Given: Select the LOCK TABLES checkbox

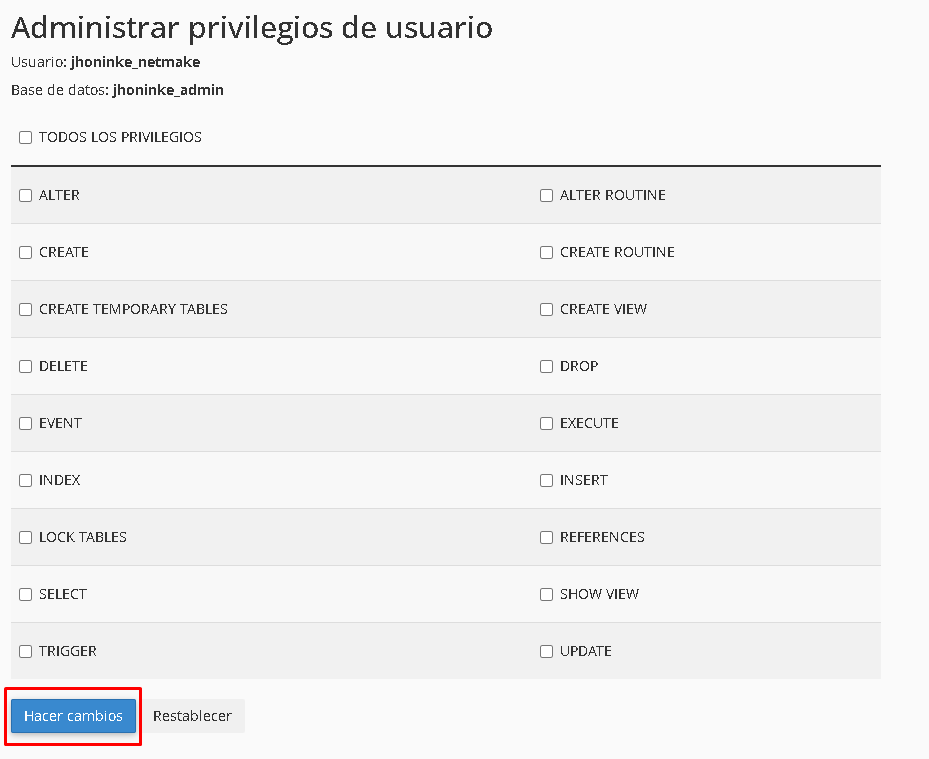Looking at the screenshot, I should click(x=25, y=537).
